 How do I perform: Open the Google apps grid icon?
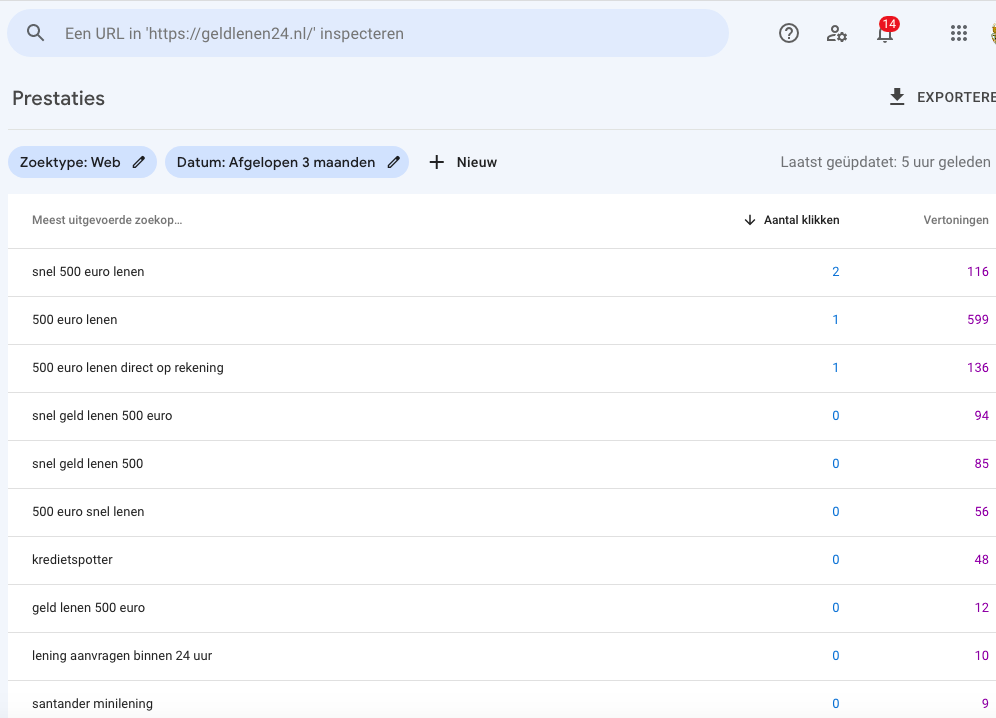tap(959, 33)
